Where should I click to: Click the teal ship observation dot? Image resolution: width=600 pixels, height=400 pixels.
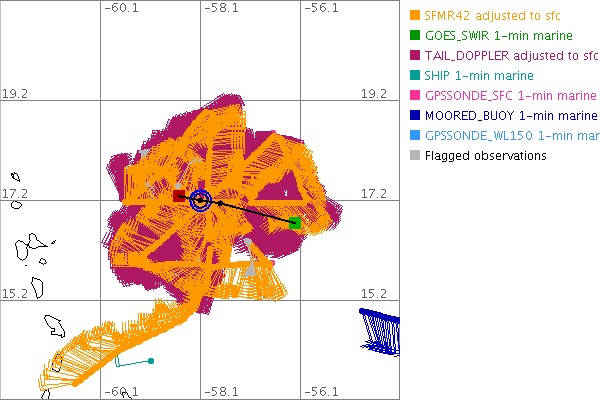(x=150, y=360)
